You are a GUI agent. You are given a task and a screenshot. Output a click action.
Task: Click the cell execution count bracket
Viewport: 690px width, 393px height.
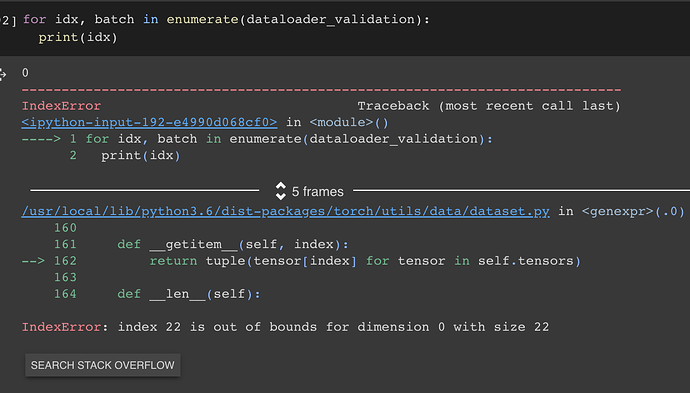[8, 20]
